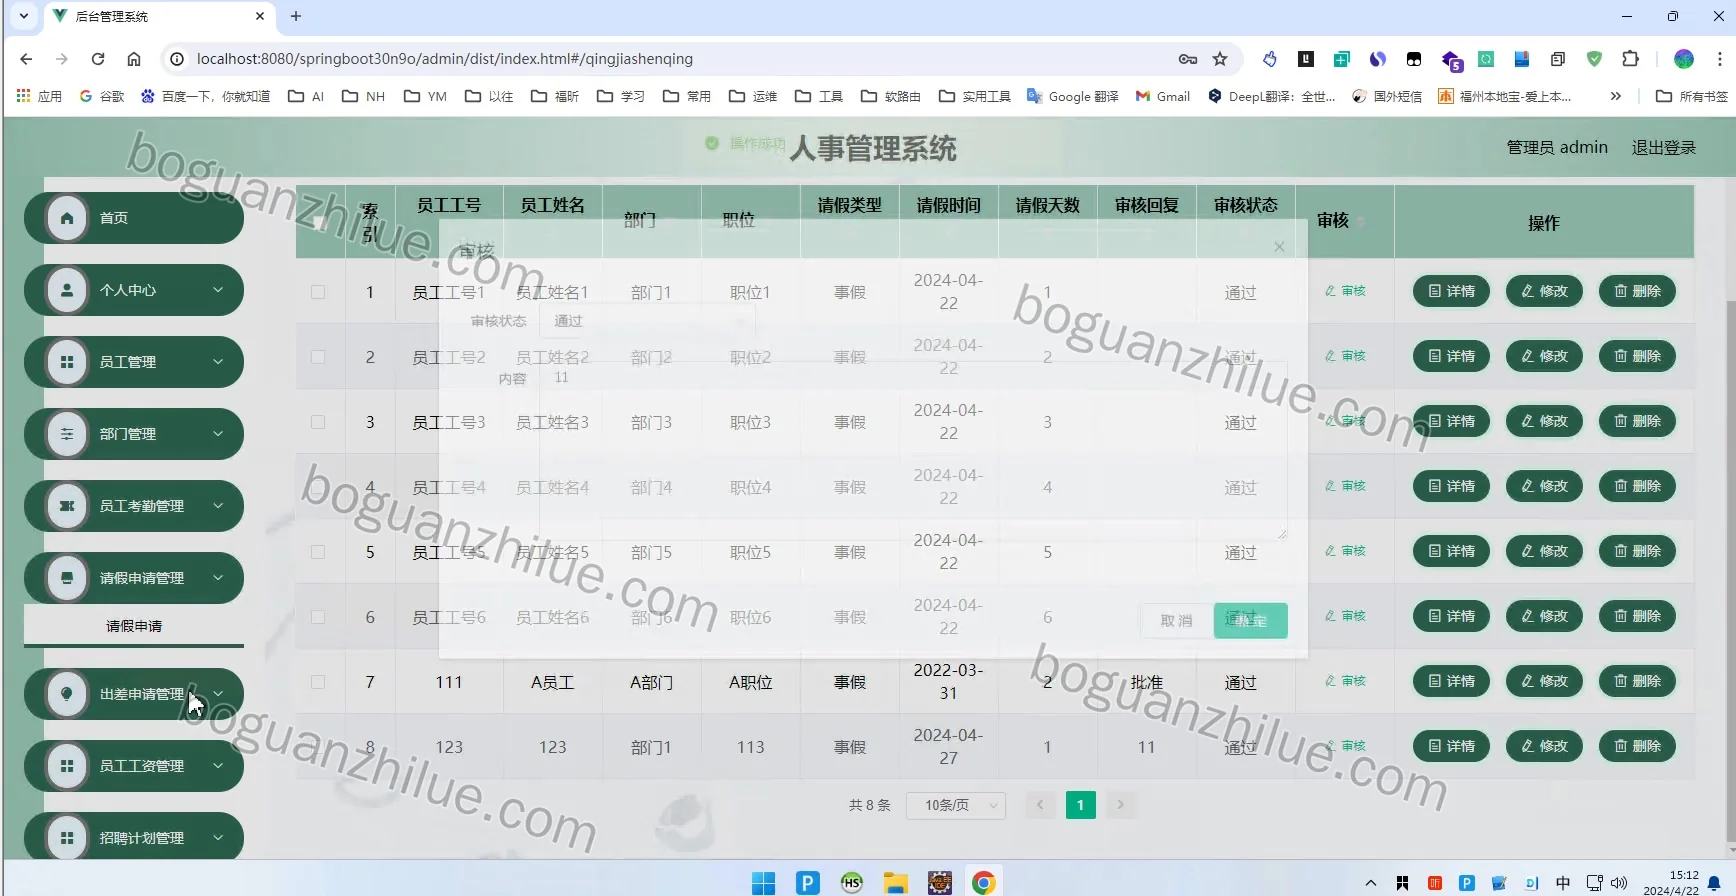Viewport: 1736px width, 896px height.
Task: Reload the page with the browser refresh icon
Action: click(x=98, y=59)
